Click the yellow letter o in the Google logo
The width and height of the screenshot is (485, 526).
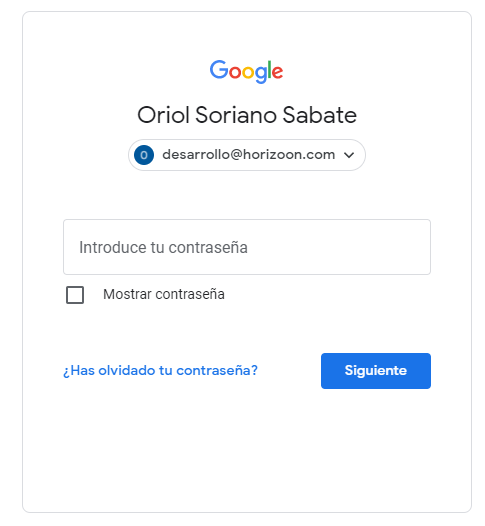pyautogui.click(x=248, y=72)
